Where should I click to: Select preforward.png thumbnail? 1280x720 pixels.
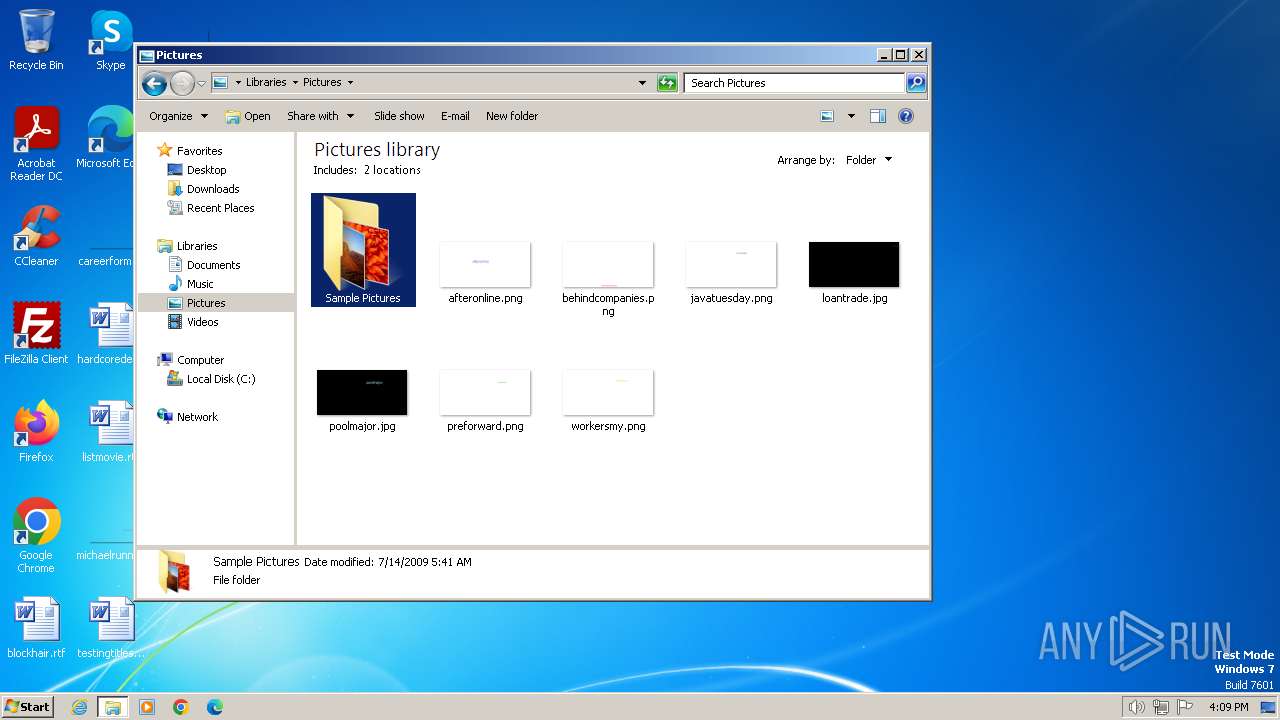[485, 393]
